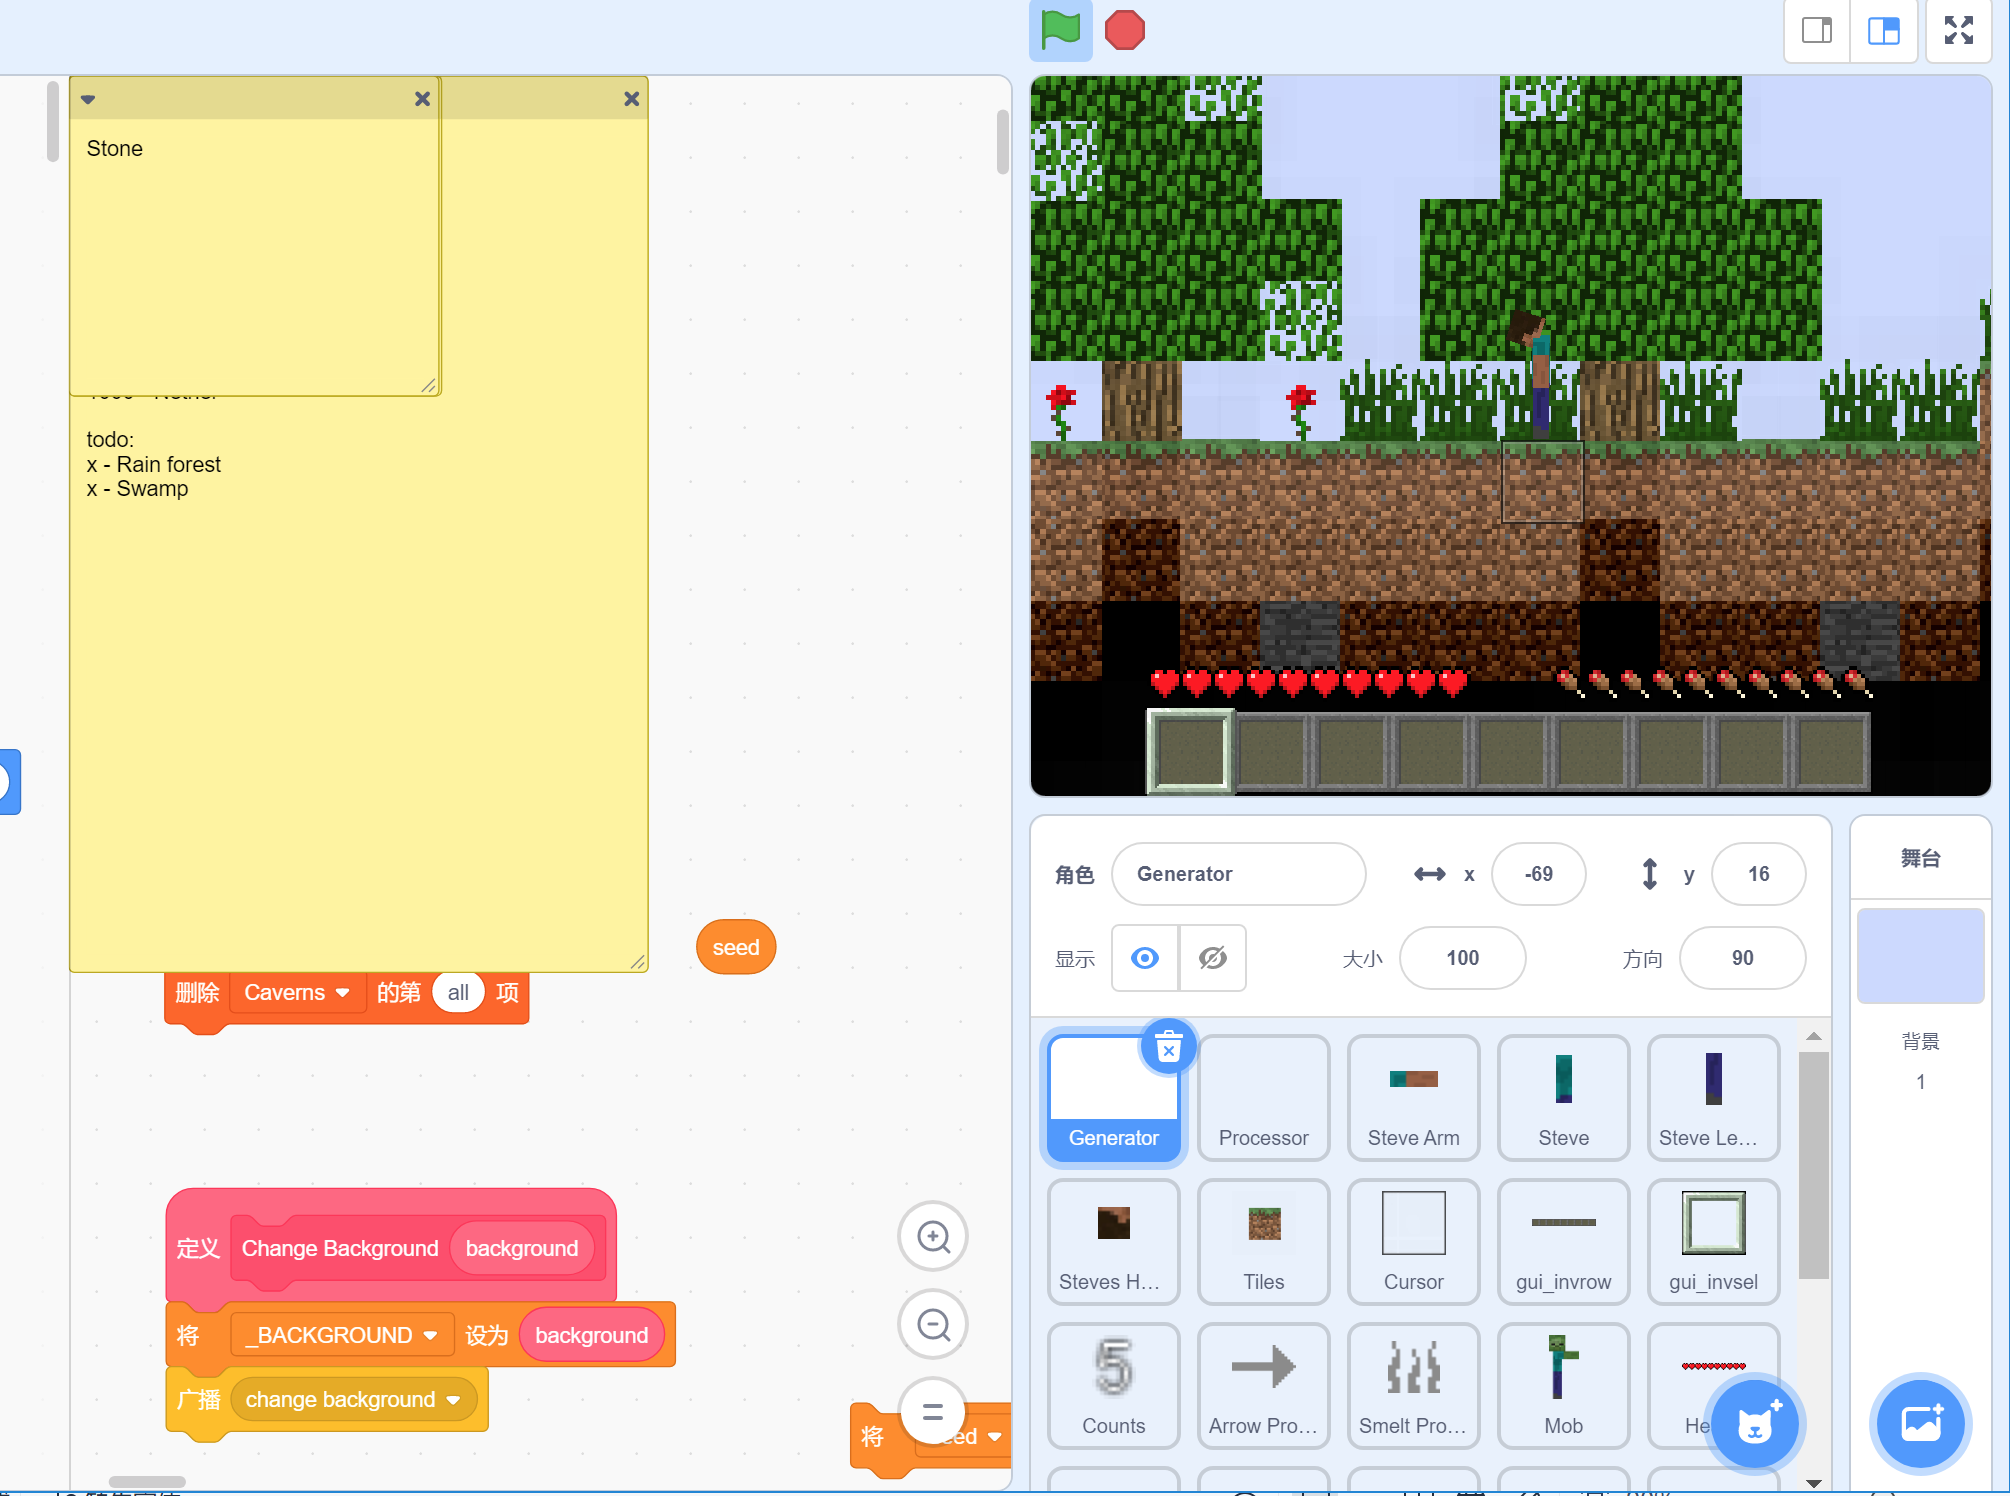Click the background parameter in define block
The width and height of the screenshot is (2010, 1496).
(522, 1248)
